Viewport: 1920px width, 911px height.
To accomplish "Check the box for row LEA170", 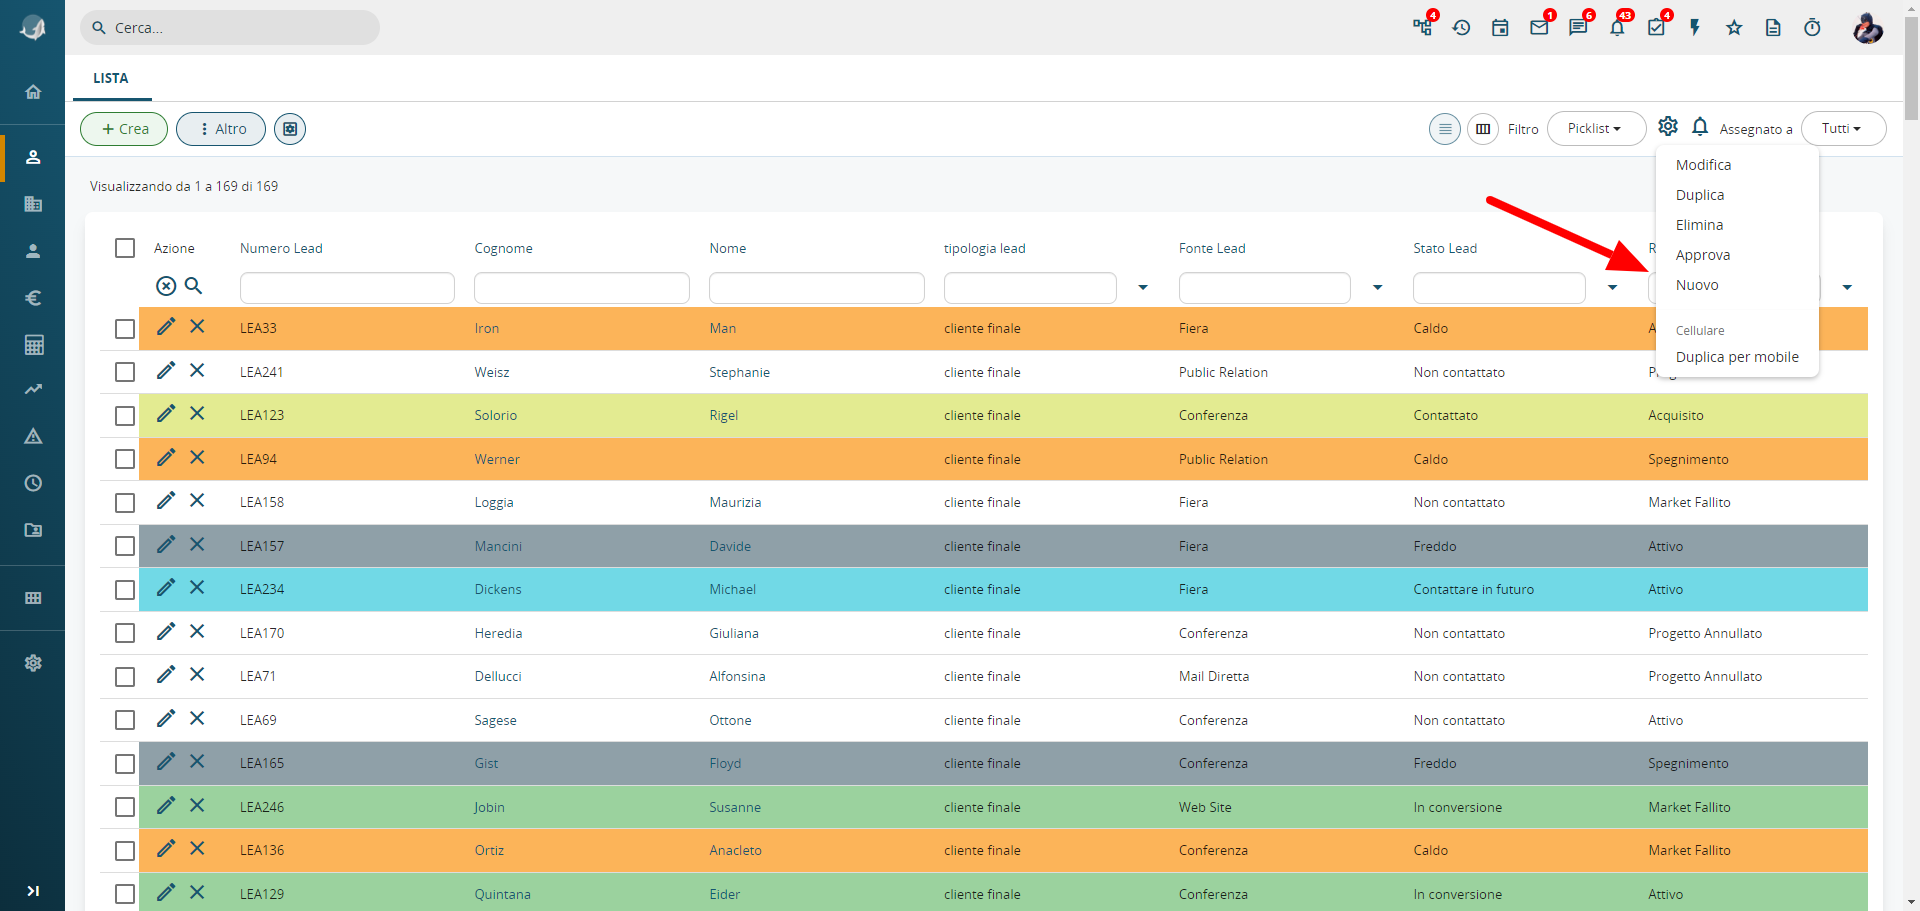I will point(125,633).
